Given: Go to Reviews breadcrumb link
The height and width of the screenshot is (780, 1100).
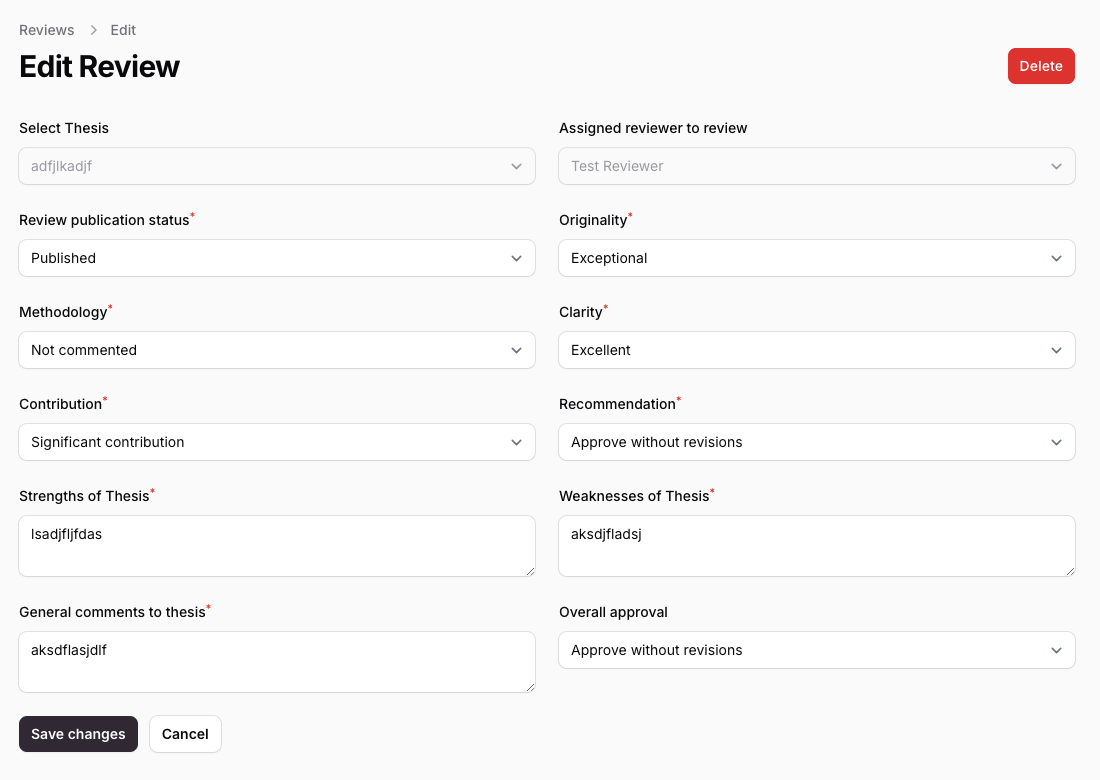Looking at the screenshot, I should 47,30.
